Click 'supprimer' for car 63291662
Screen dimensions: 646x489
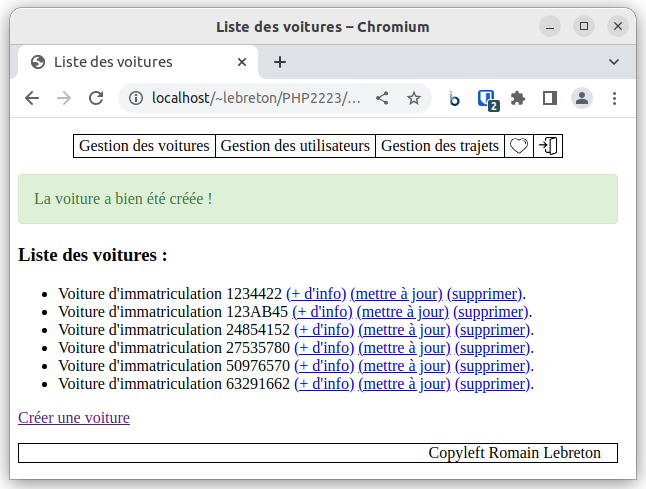point(493,384)
